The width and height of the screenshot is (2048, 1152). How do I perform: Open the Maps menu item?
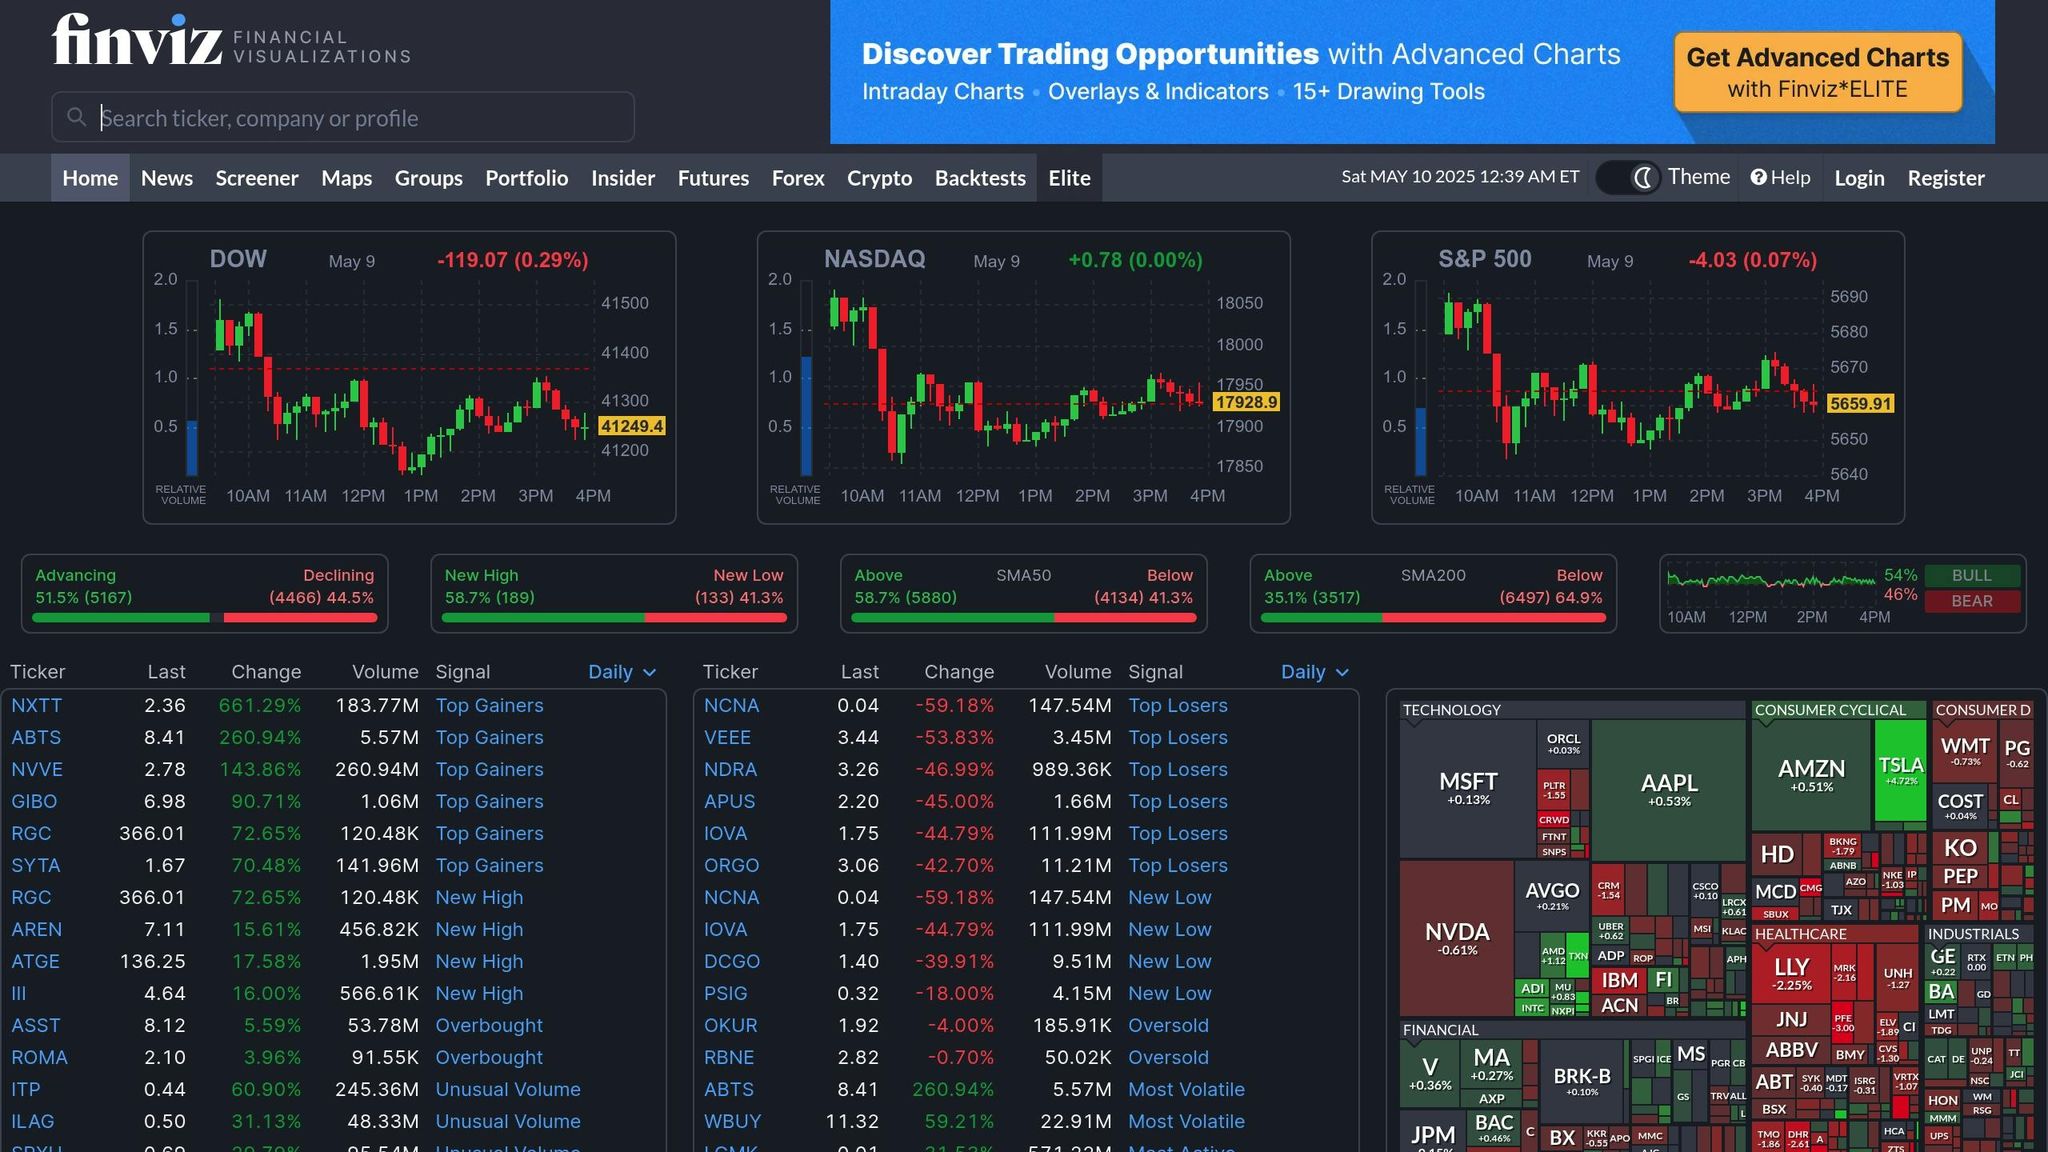tap(347, 178)
